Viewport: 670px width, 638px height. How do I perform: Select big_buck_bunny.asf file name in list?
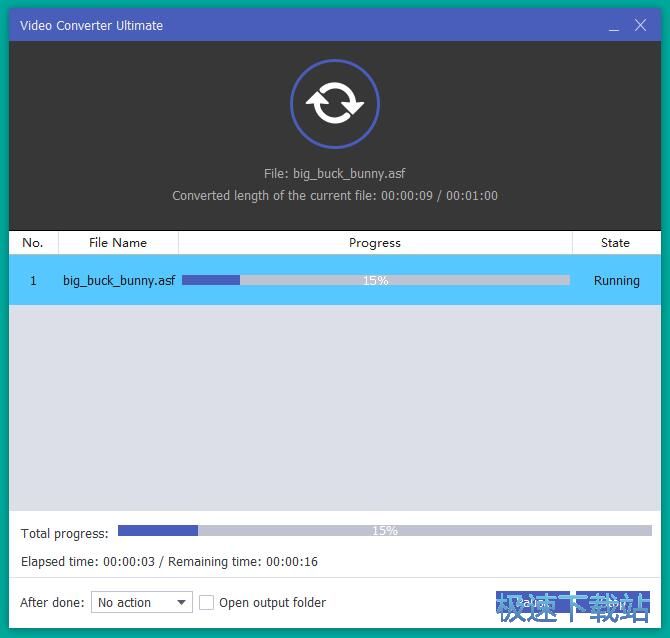(x=119, y=280)
